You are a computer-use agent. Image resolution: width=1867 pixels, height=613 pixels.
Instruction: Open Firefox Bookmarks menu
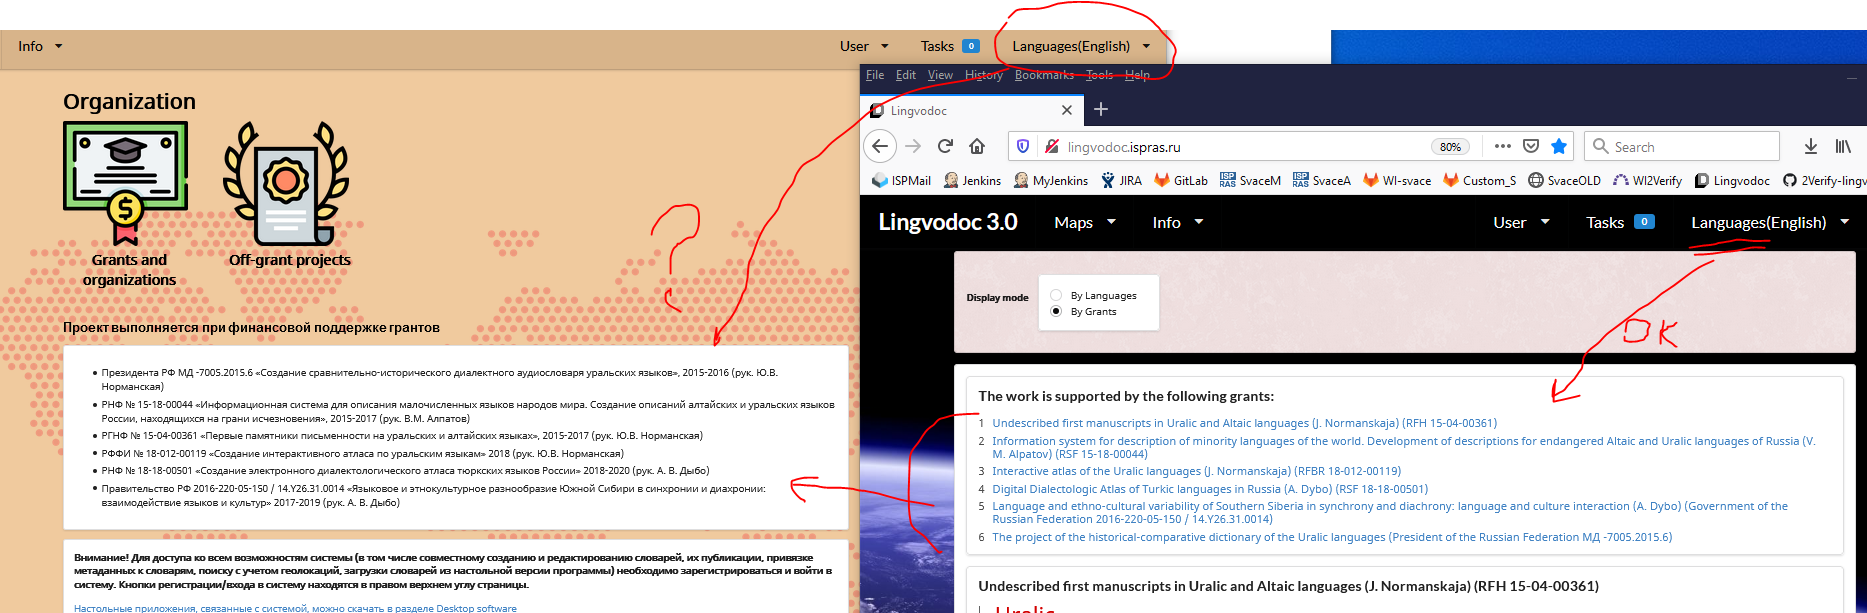point(1044,75)
